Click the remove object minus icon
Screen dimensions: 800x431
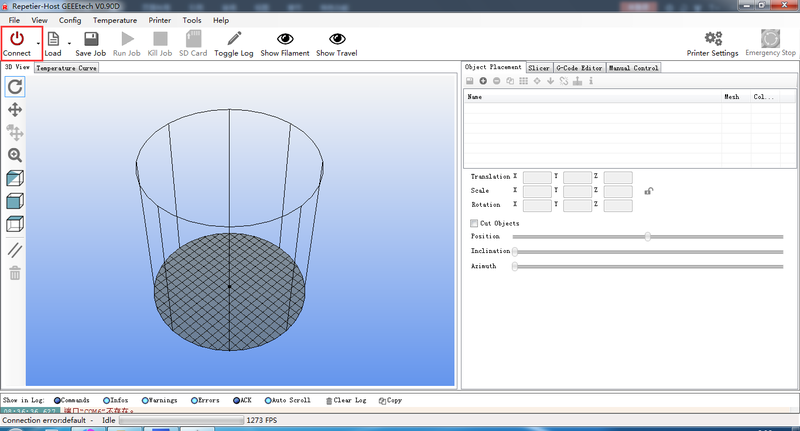tap(496, 81)
